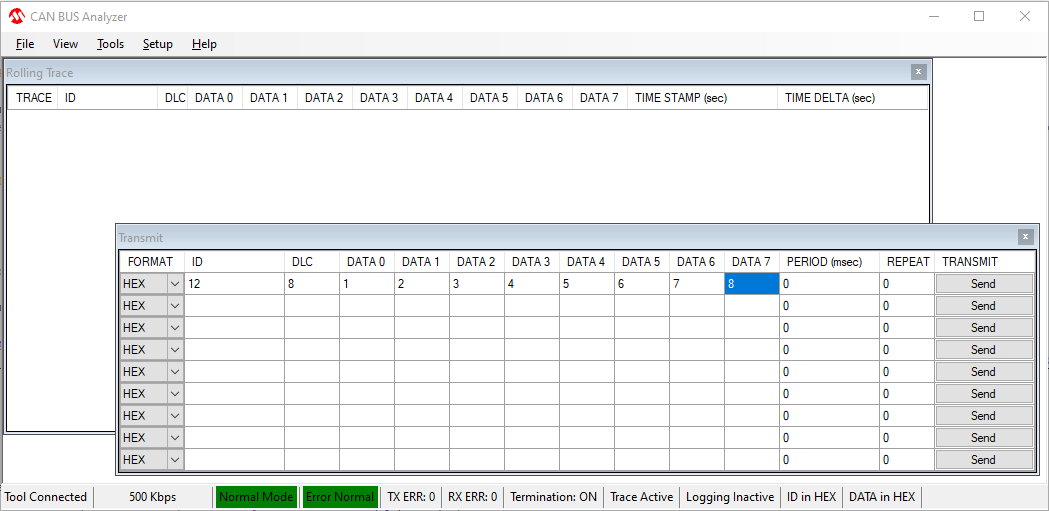Open the Setup menu
The height and width of the screenshot is (511, 1049).
point(158,44)
